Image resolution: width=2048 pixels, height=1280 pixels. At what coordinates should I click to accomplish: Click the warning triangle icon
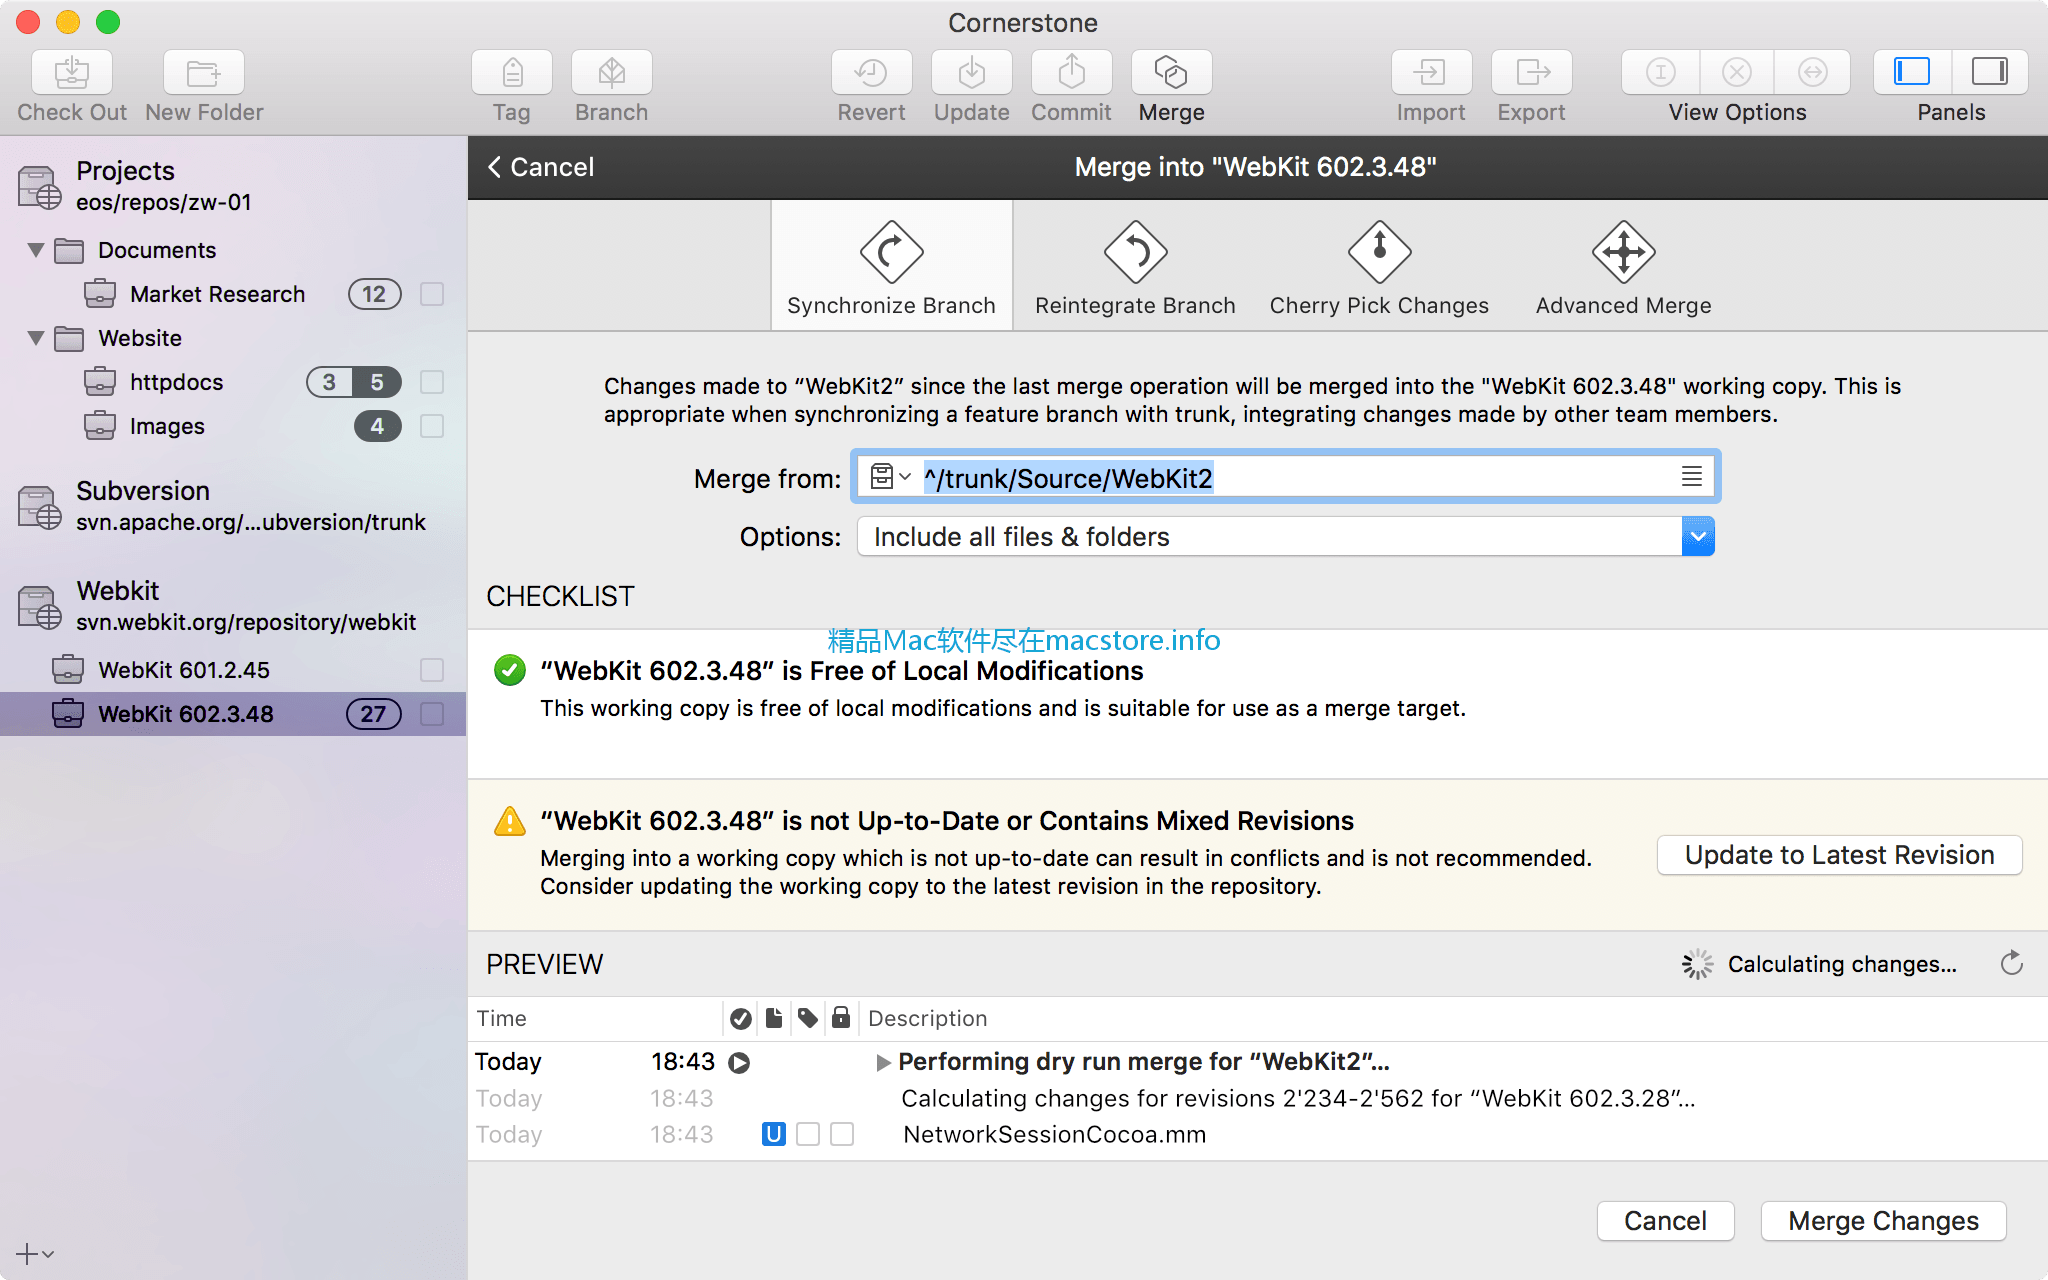point(509,821)
